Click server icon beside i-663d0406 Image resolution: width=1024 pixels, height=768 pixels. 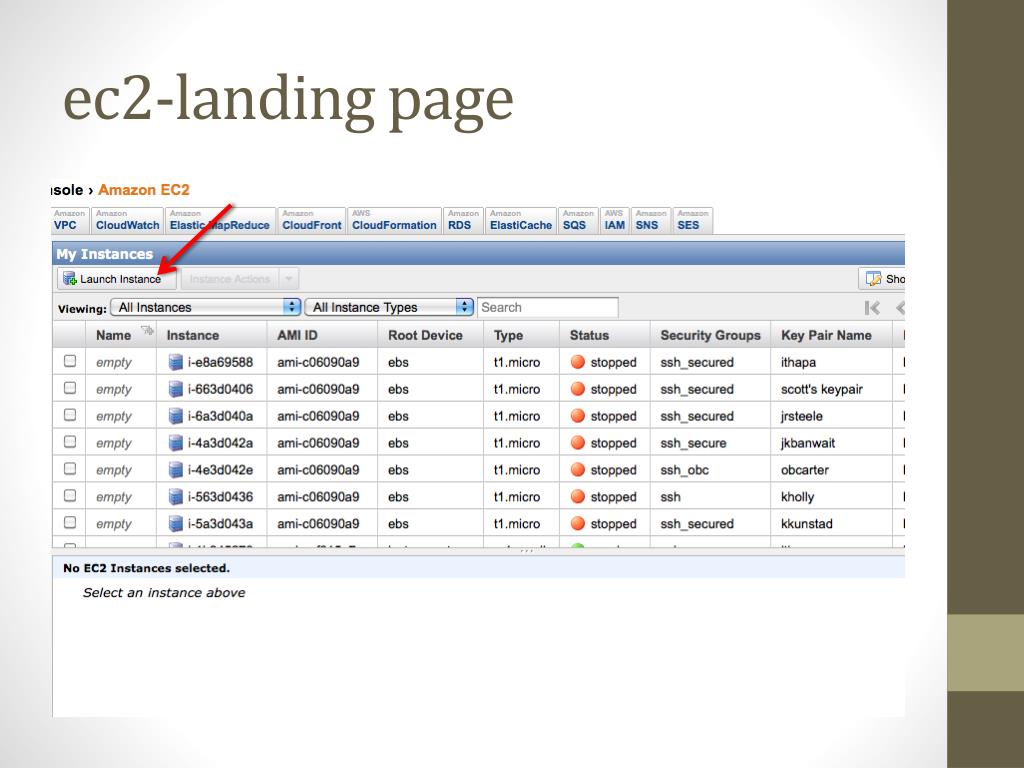pos(176,389)
